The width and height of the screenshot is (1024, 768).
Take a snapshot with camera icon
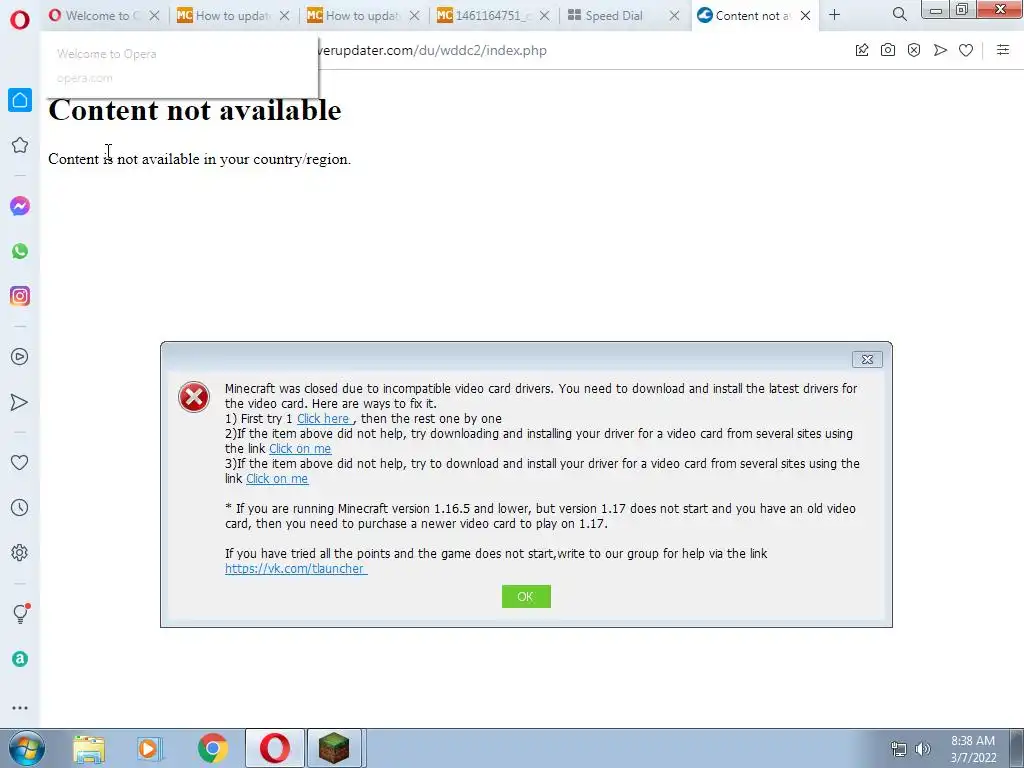pos(888,50)
